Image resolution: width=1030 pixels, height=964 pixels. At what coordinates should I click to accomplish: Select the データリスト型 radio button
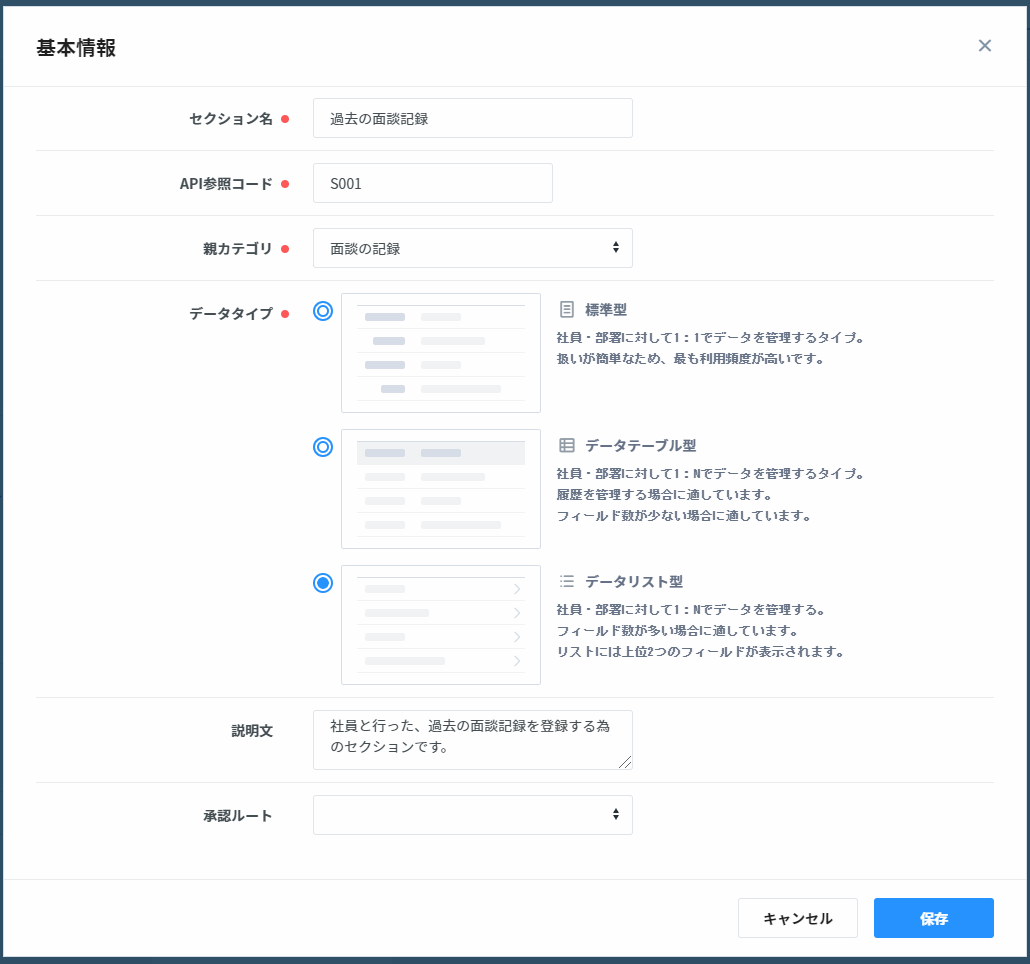pos(323,583)
